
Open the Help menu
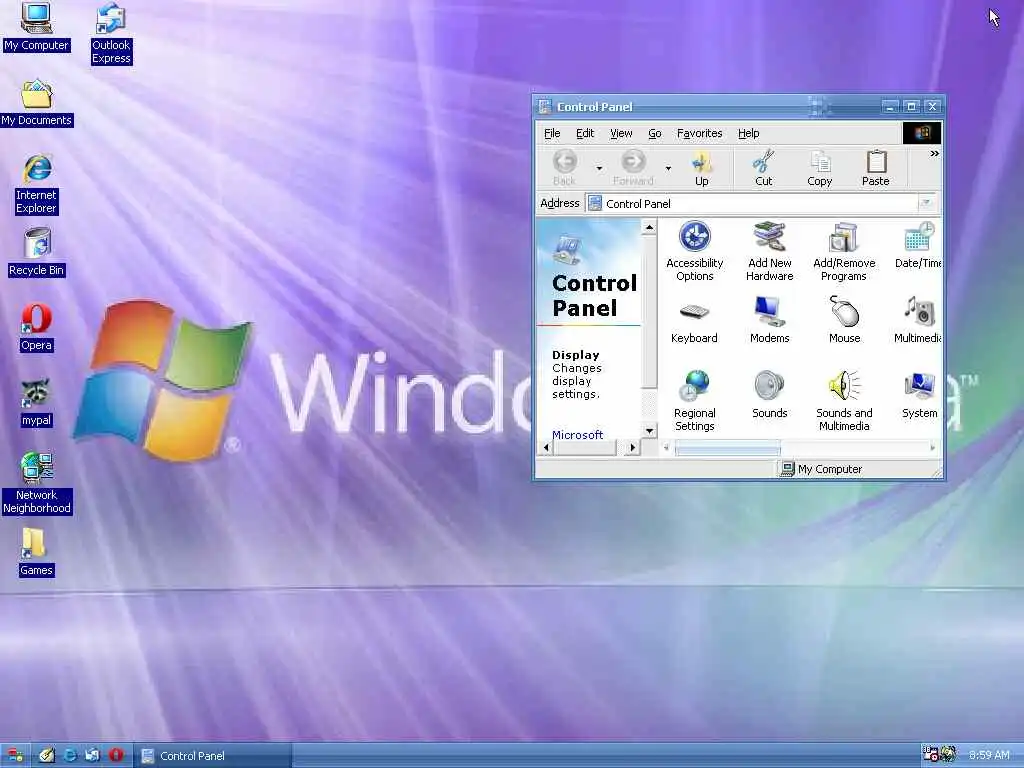748,133
